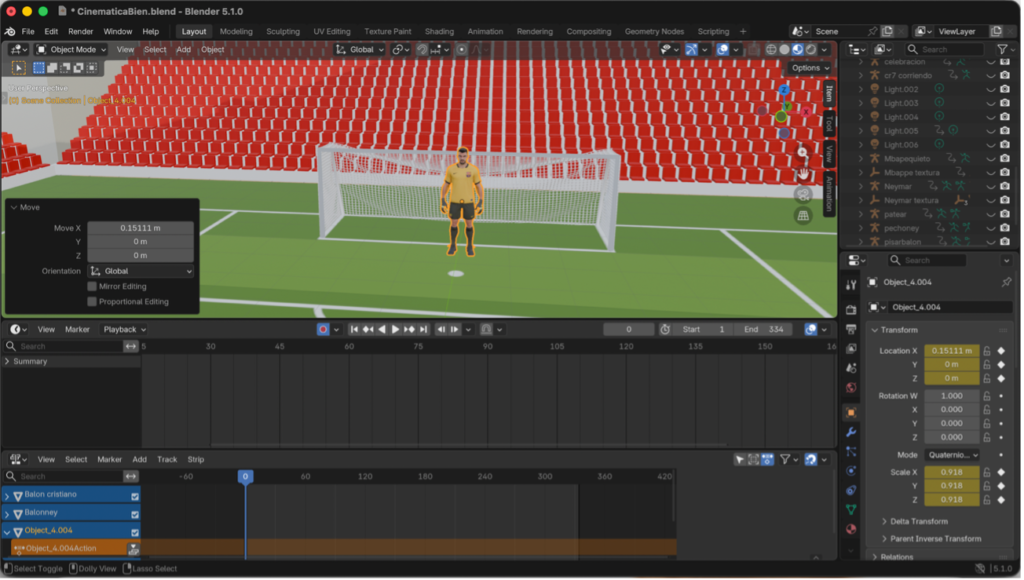Screen dimensions: 1024x580
Task: Toggle the auto keying record button
Action: coord(323,329)
